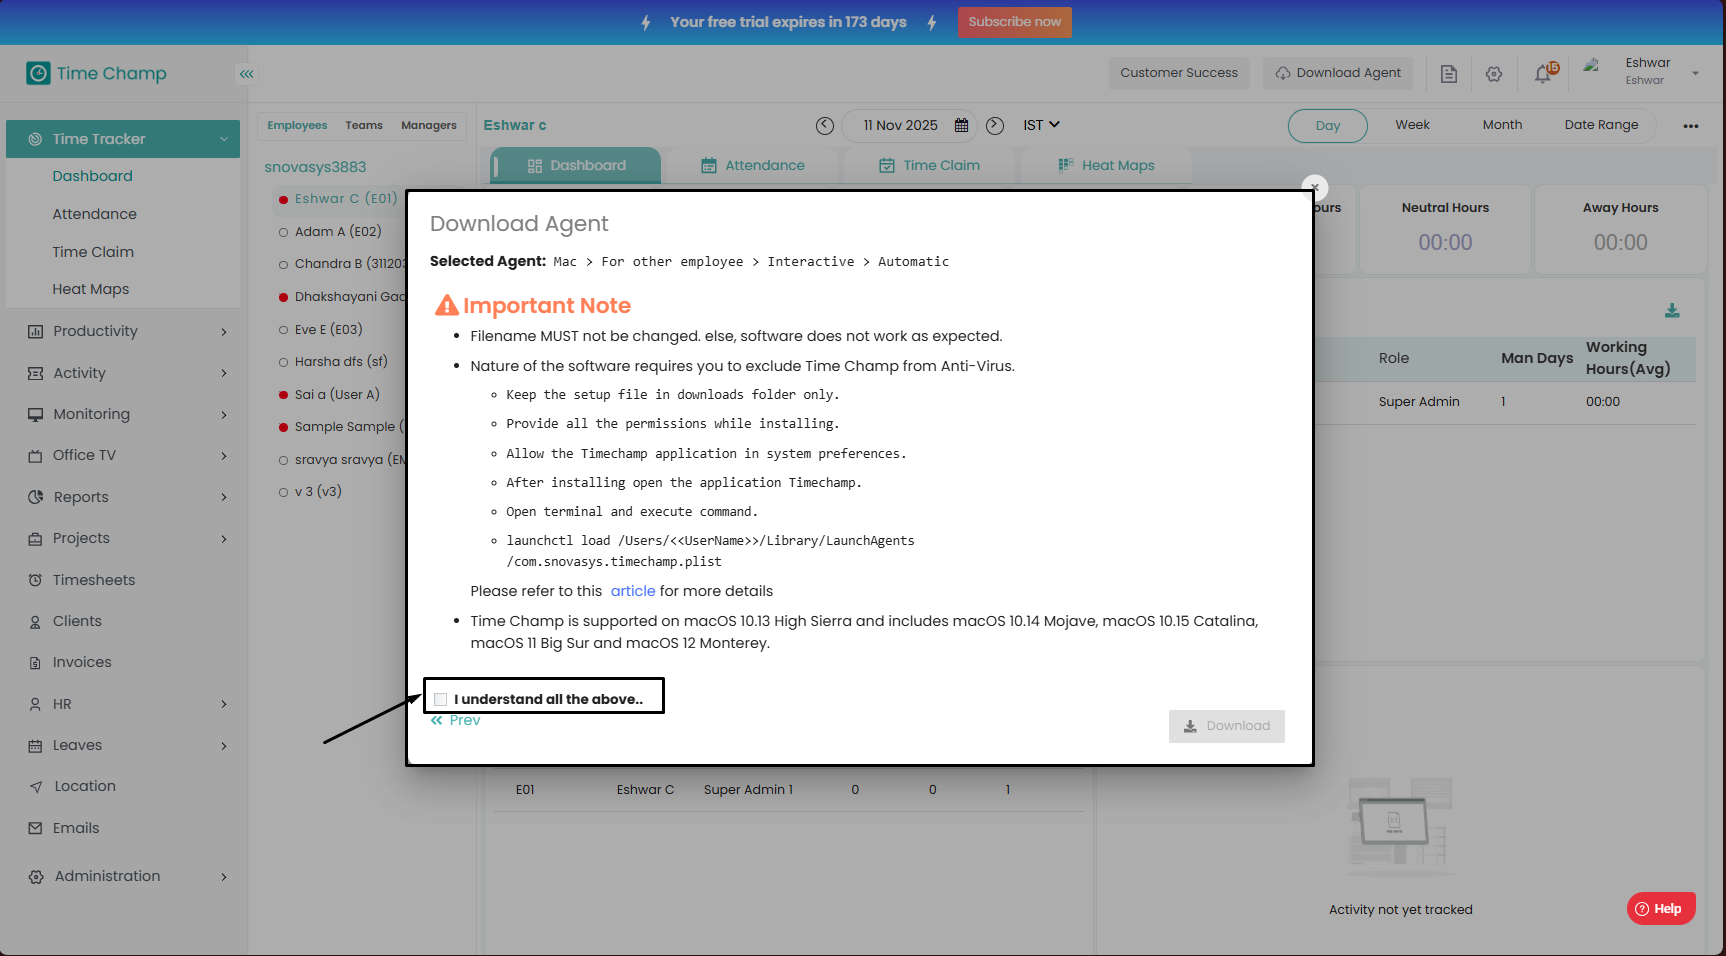Go to next day arrow icon

[x=995, y=125]
